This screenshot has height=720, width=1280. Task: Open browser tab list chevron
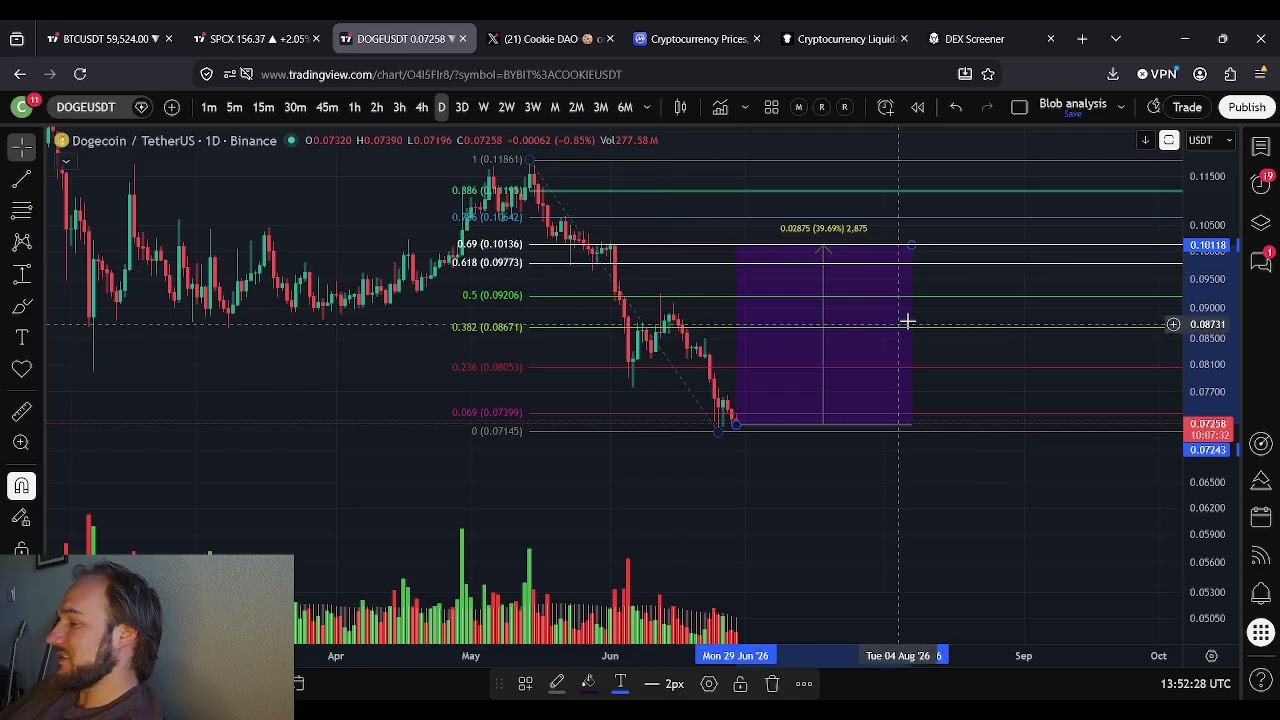tap(1115, 39)
